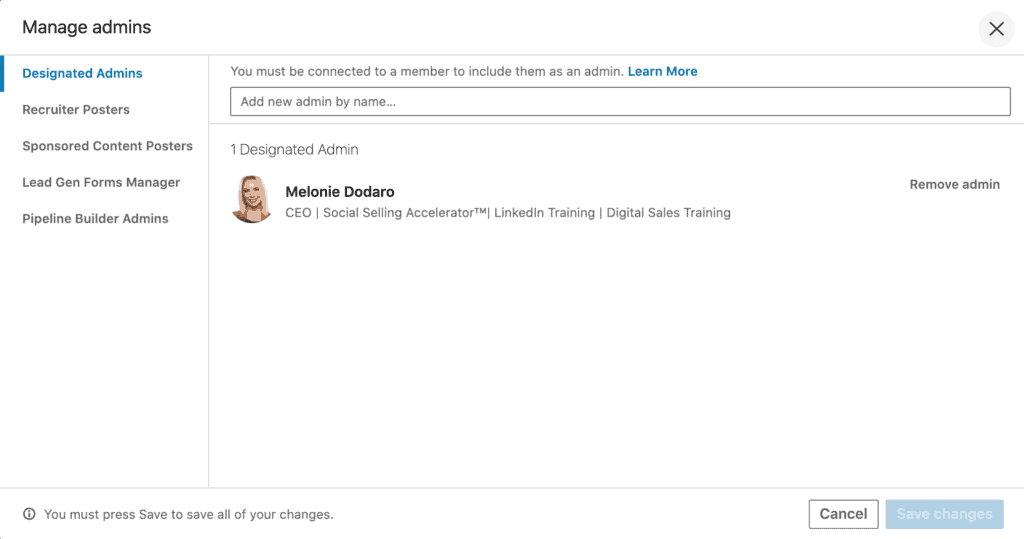Follow the Learn More link
This screenshot has width=1024, height=539.
coord(662,72)
